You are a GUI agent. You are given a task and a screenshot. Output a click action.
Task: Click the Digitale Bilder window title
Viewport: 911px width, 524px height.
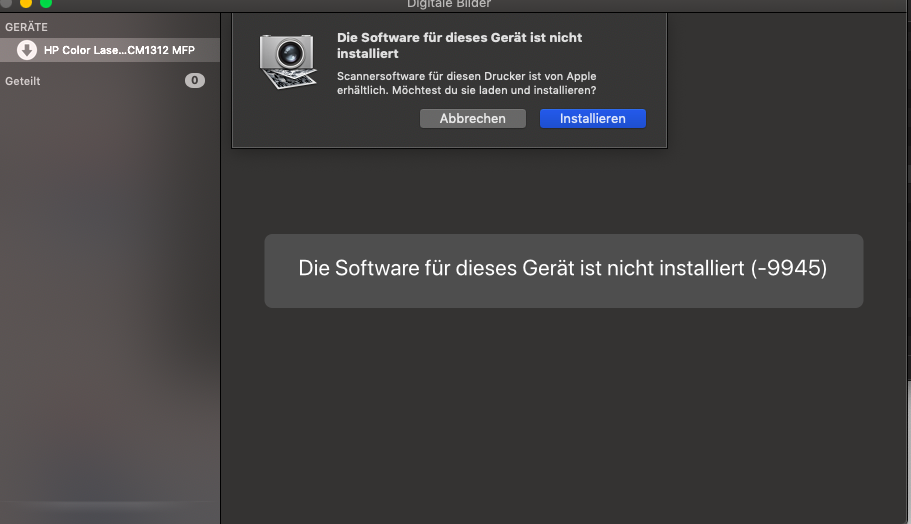pos(449,4)
